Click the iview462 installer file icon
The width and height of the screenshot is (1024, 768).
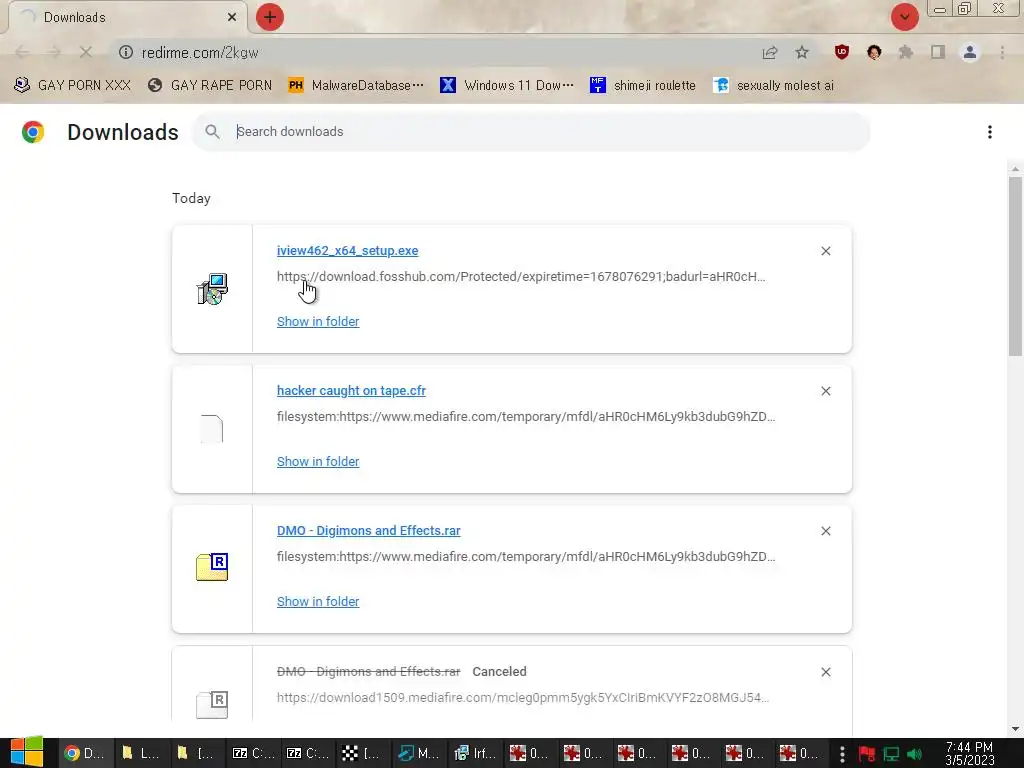coord(212,289)
